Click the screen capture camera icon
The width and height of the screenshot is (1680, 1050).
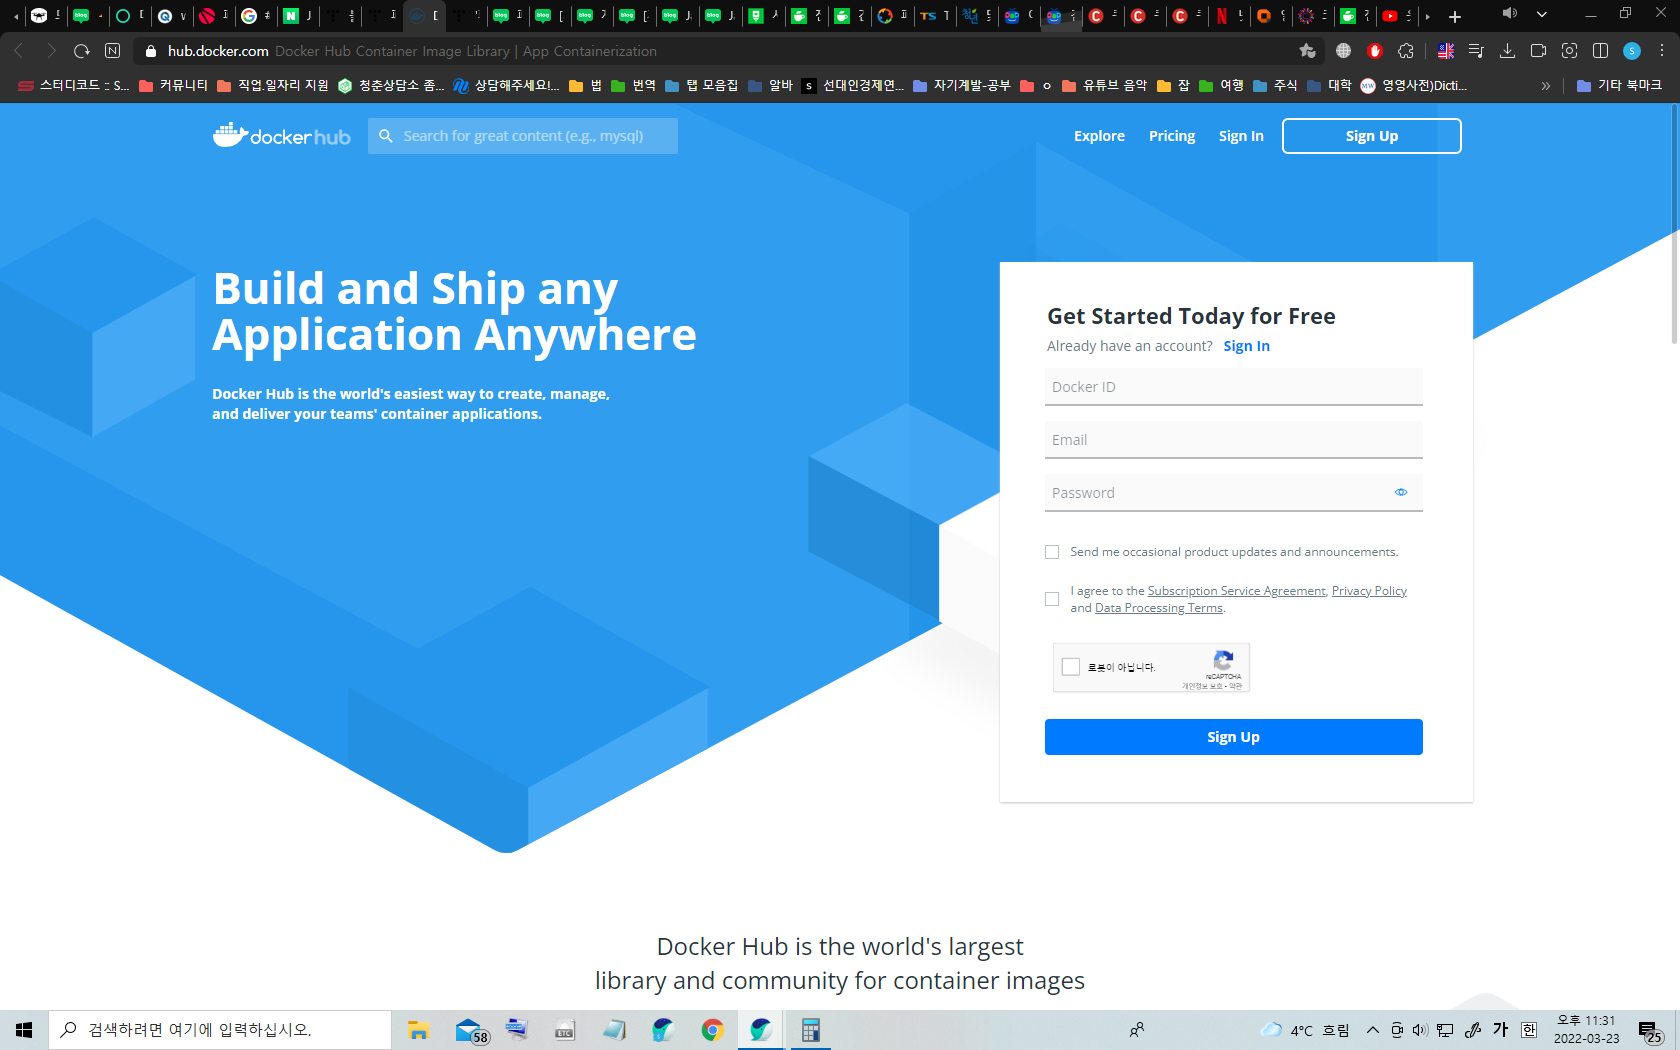click(x=1569, y=51)
